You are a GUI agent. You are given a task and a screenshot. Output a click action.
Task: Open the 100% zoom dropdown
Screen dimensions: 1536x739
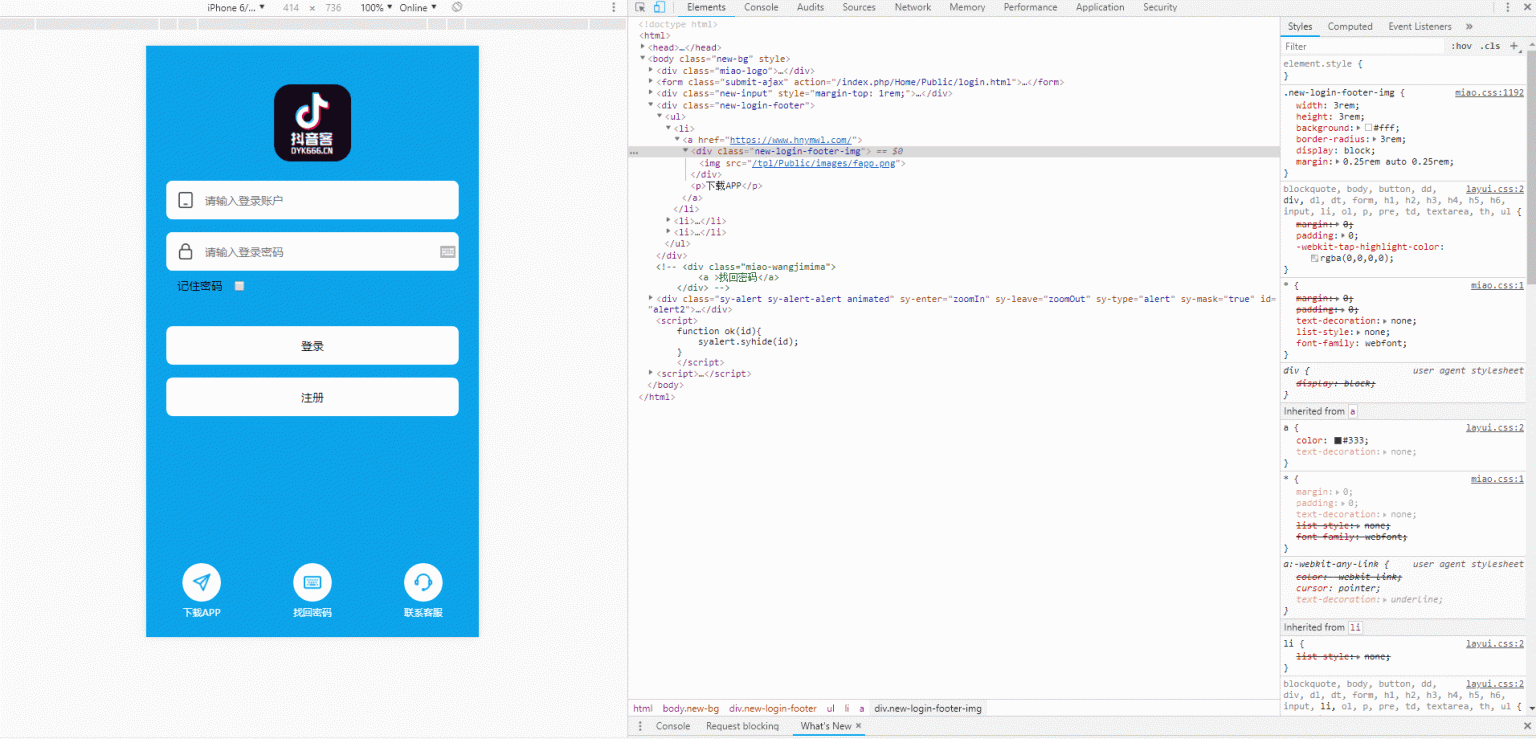[376, 7]
